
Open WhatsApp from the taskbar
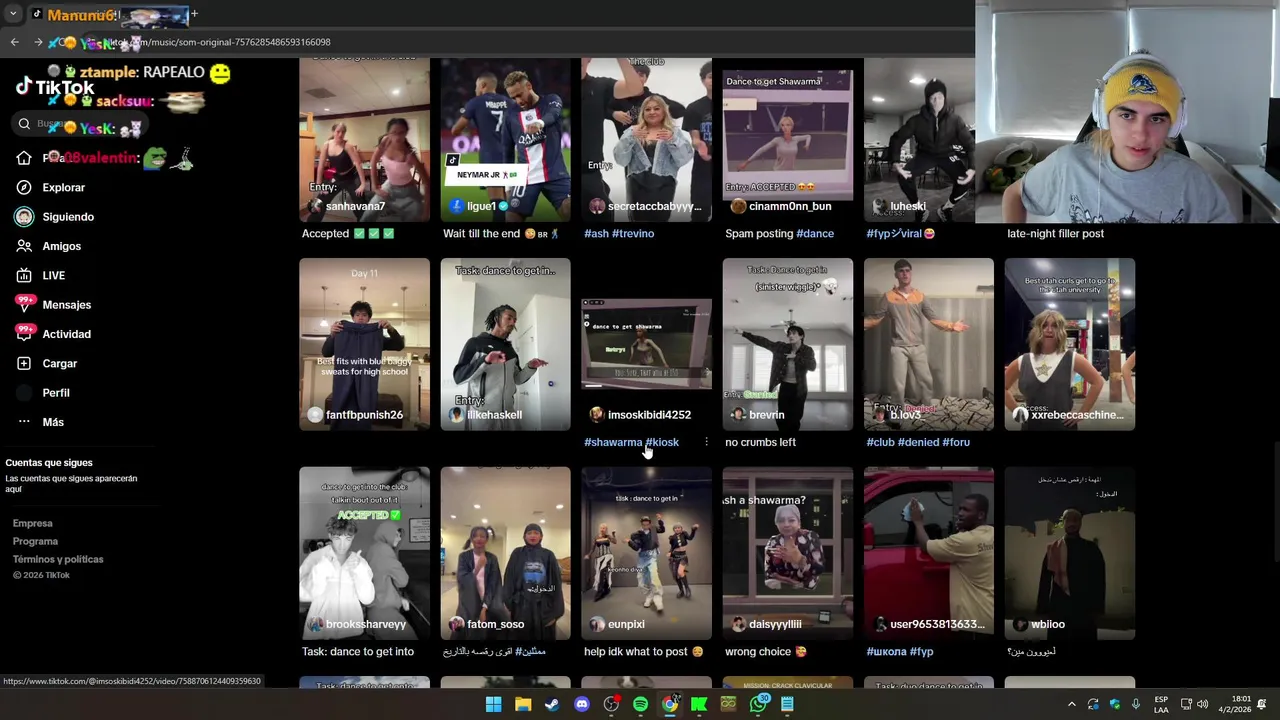pos(758,704)
